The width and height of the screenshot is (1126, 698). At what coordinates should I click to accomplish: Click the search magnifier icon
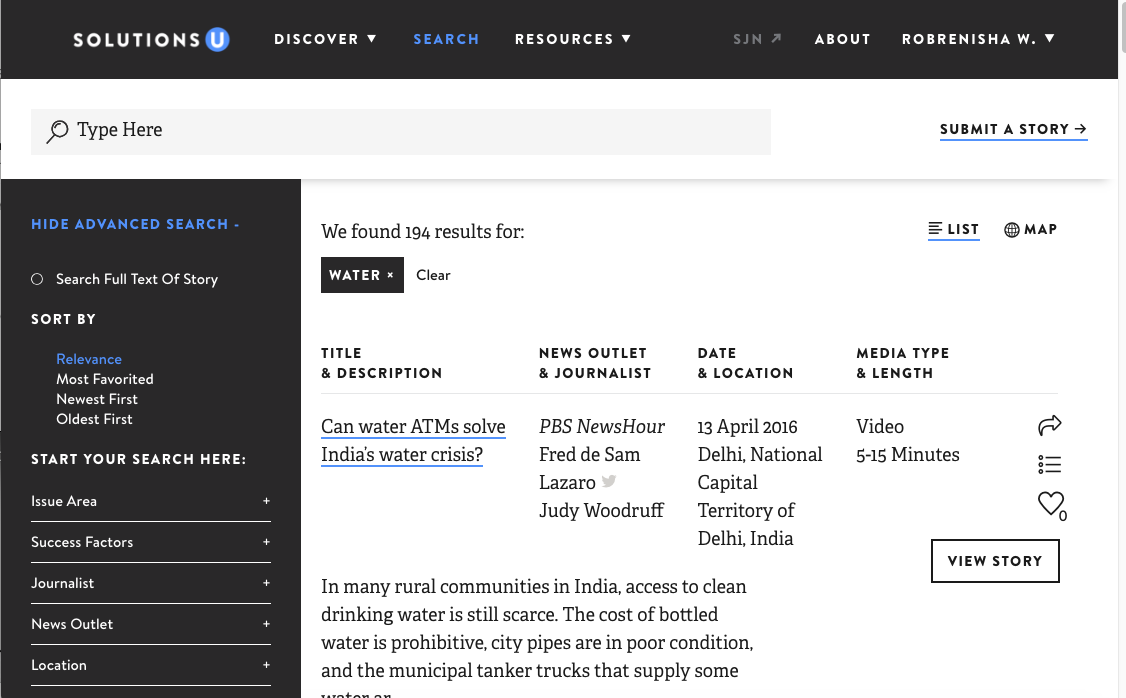(57, 131)
